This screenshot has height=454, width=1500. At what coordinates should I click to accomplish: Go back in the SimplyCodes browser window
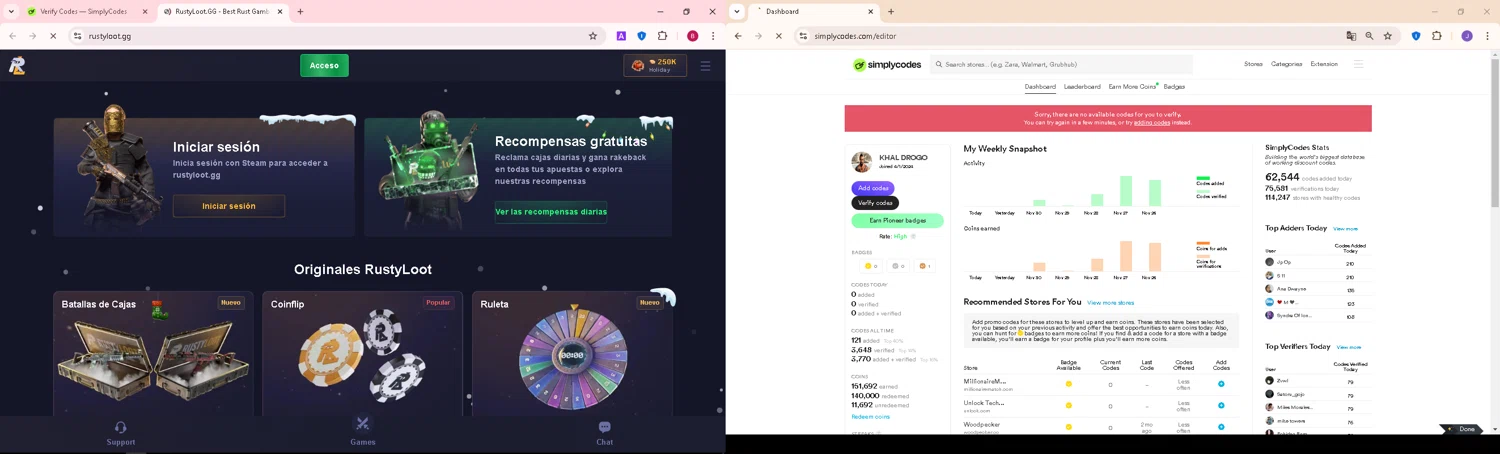click(x=738, y=36)
